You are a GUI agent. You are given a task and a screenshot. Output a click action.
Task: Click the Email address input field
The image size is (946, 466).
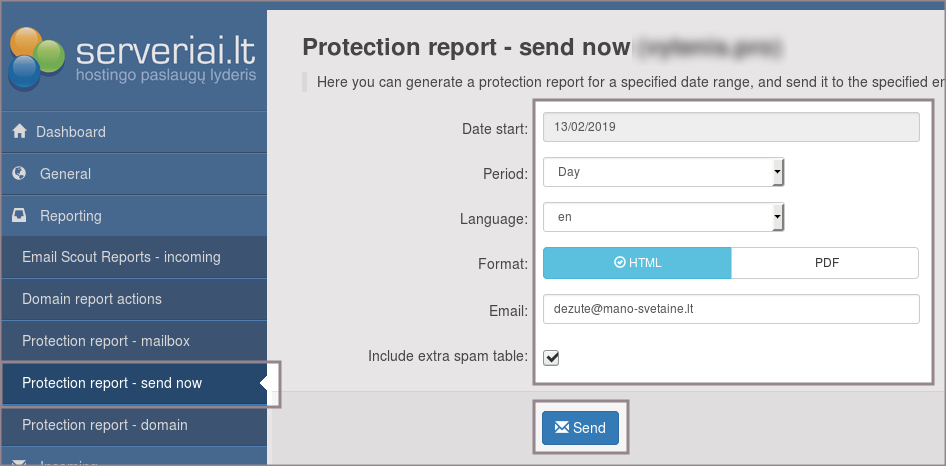point(730,309)
